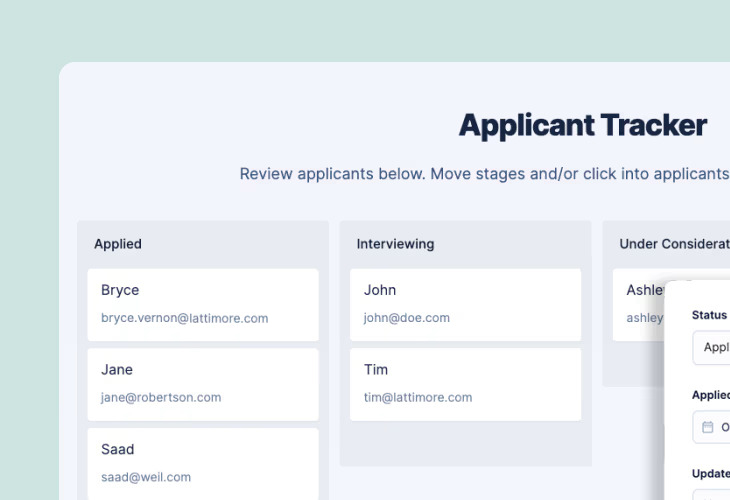Click jane@robertson.com email text
Screen dimensions: 730x500
pyautogui.click(x=161, y=397)
